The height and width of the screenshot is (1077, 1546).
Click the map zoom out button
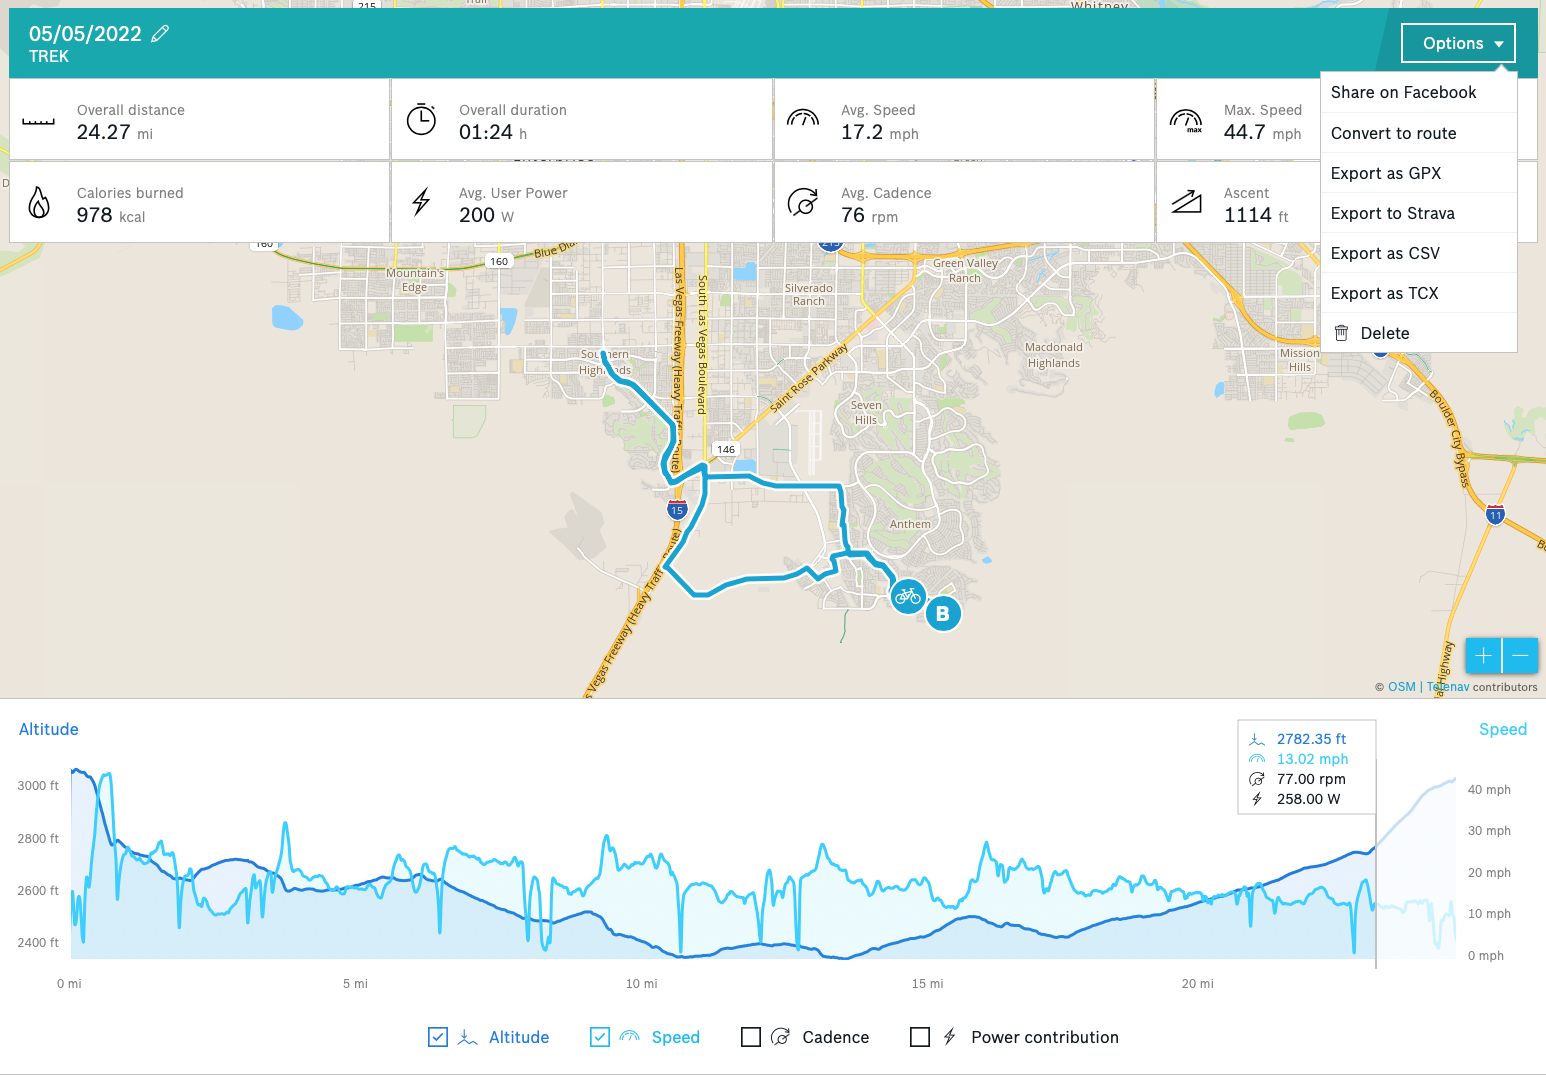pos(1519,655)
